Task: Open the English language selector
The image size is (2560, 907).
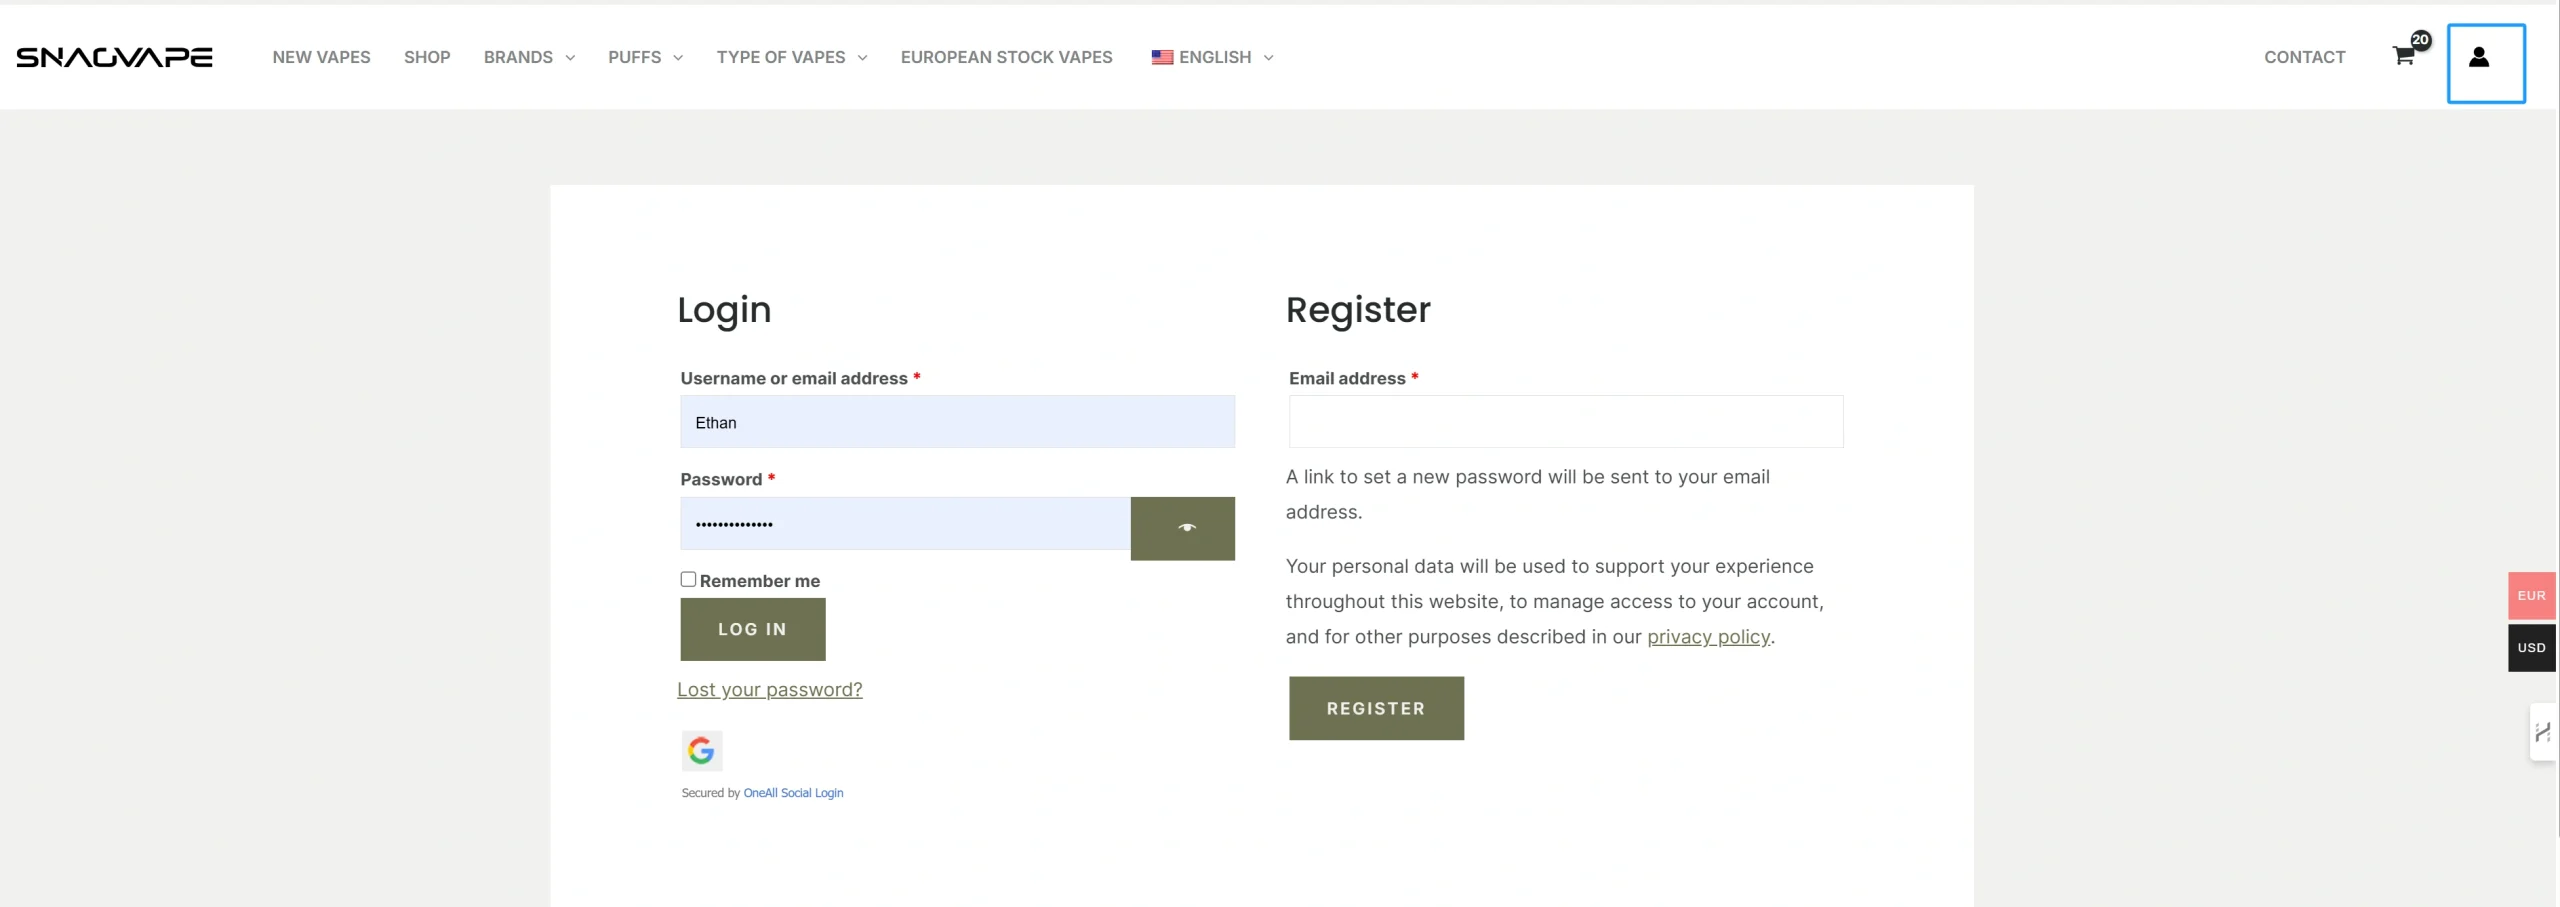Action: click(1212, 57)
